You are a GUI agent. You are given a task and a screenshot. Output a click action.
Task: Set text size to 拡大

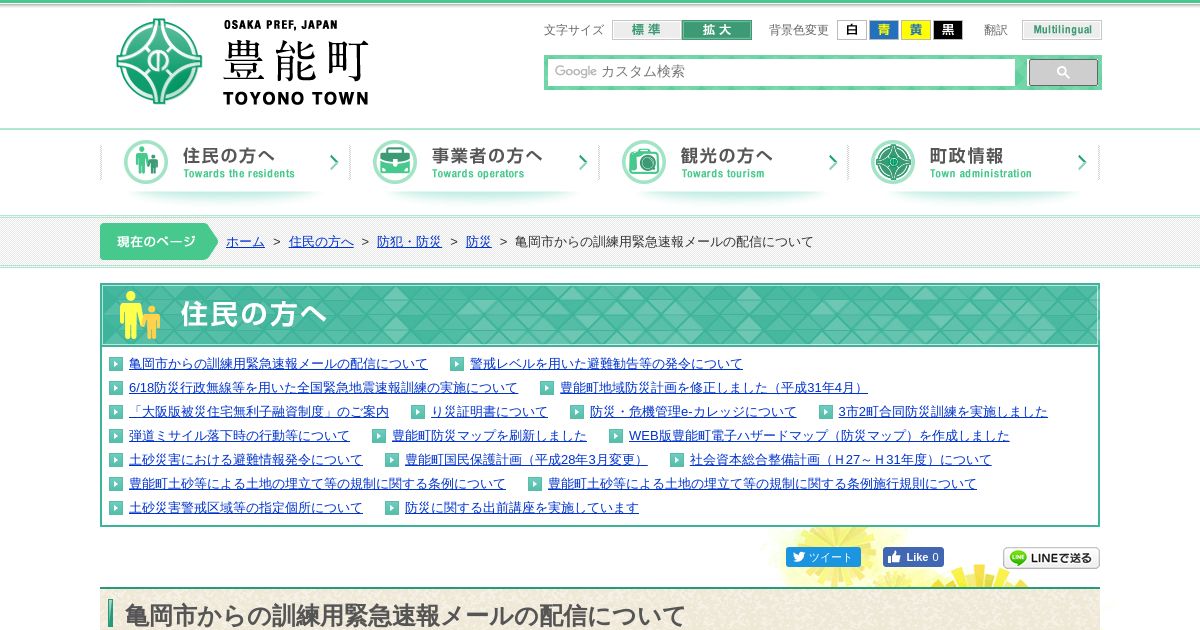[717, 30]
